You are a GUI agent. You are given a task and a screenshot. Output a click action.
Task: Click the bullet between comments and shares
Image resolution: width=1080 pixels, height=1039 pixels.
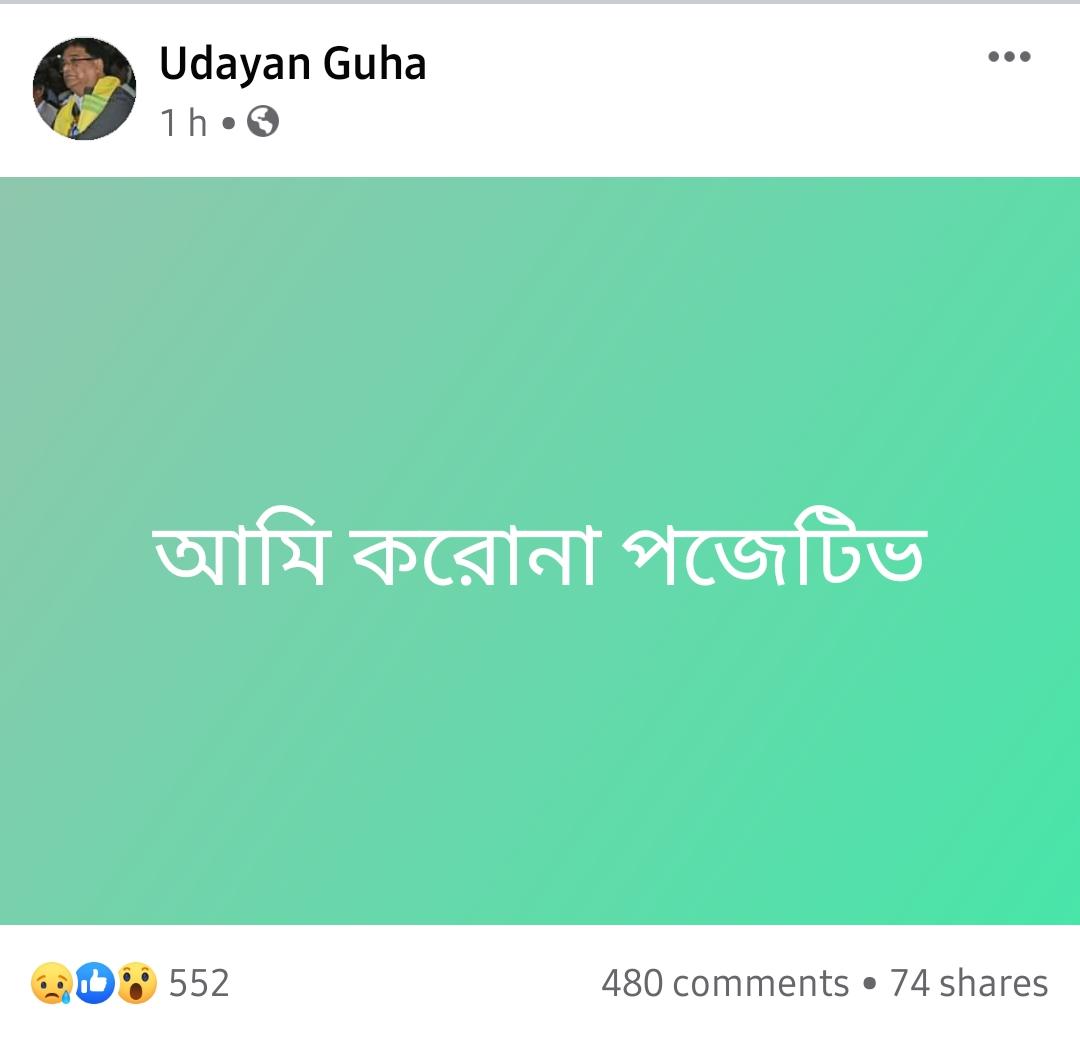[x=869, y=984]
